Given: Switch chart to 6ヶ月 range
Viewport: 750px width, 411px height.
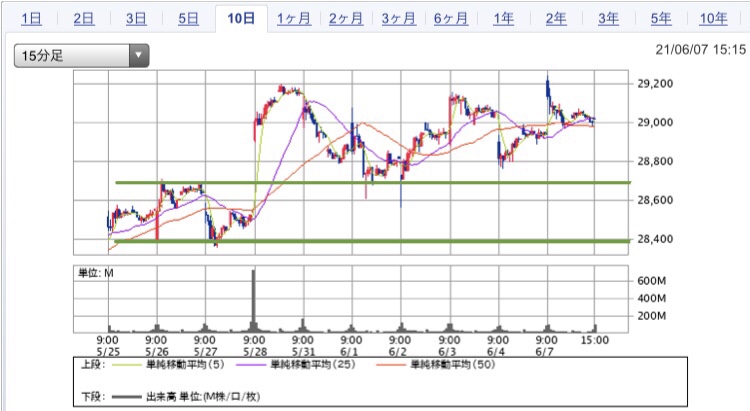Looking at the screenshot, I should point(451,19).
